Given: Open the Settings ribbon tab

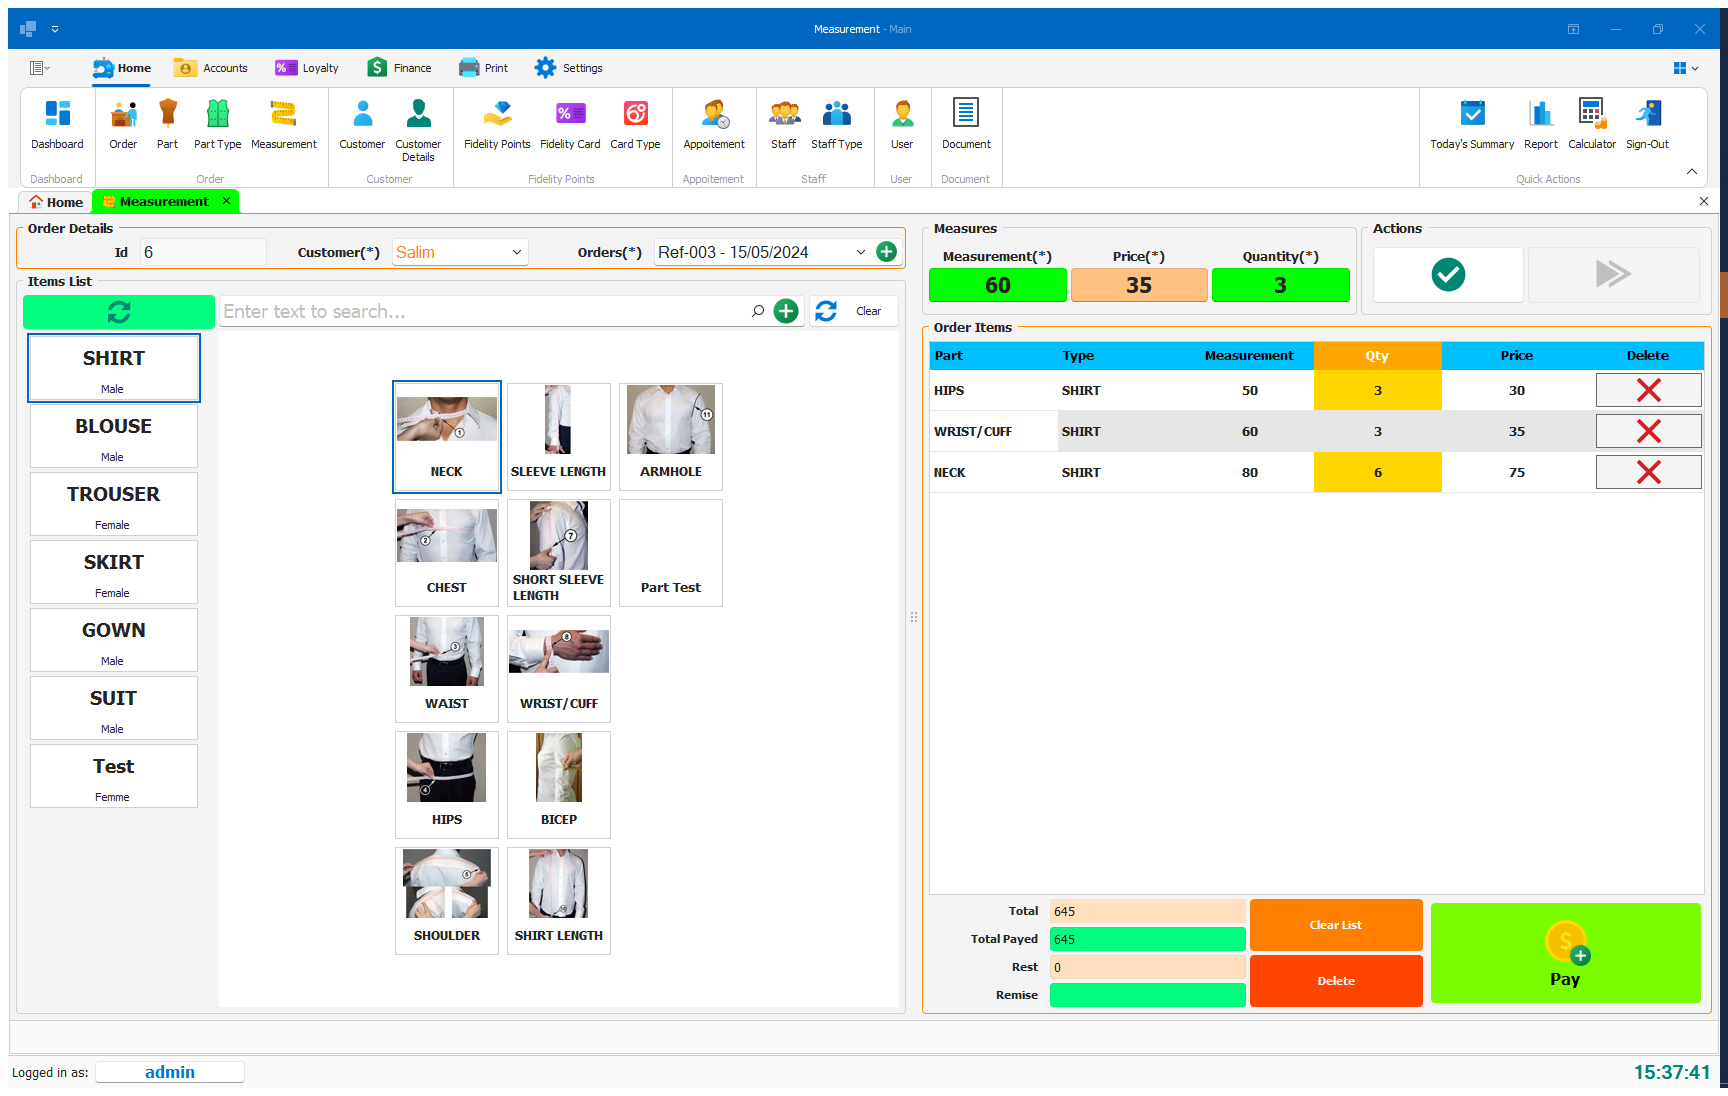Looking at the screenshot, I should [569, 68].
